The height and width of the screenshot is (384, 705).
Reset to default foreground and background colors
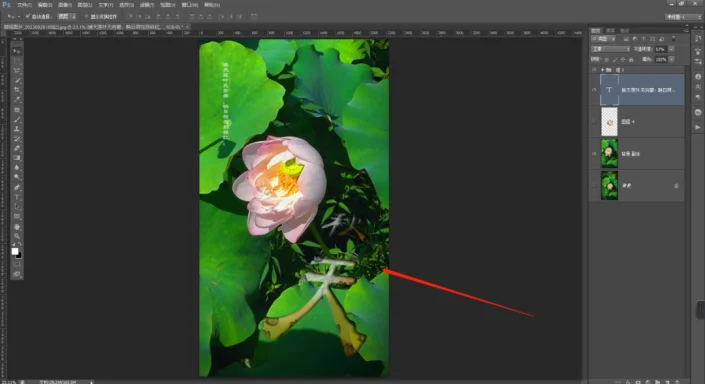click(x=14, y=244)
